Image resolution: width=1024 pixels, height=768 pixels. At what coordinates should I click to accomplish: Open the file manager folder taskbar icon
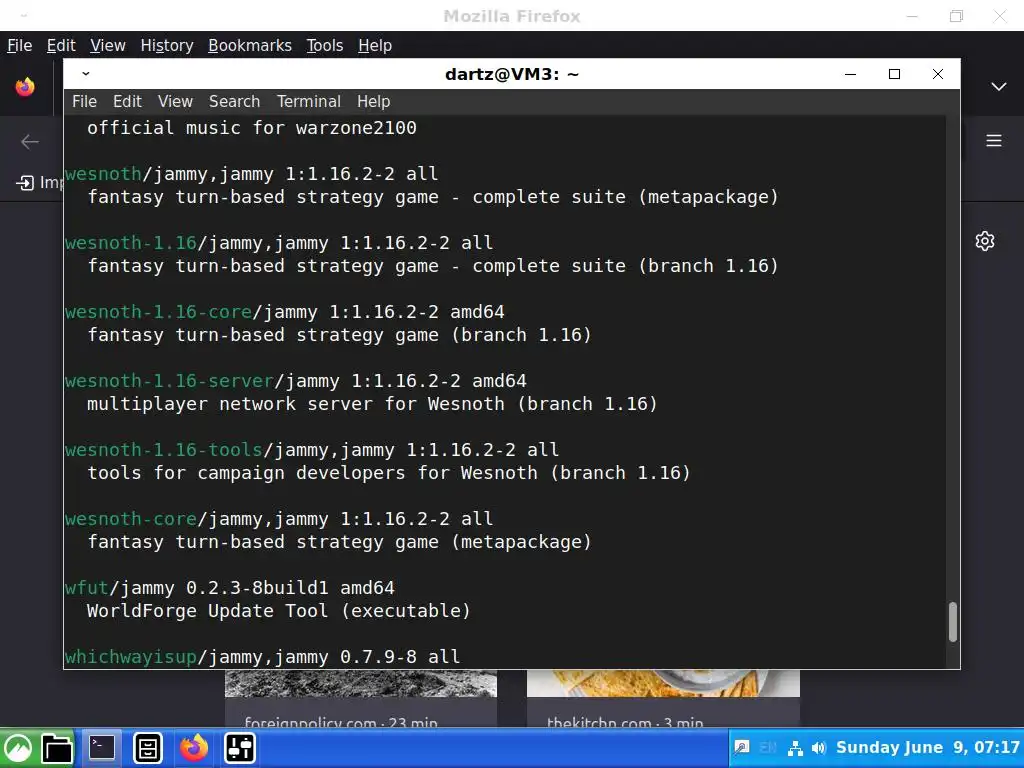click(x=57, y=748)
